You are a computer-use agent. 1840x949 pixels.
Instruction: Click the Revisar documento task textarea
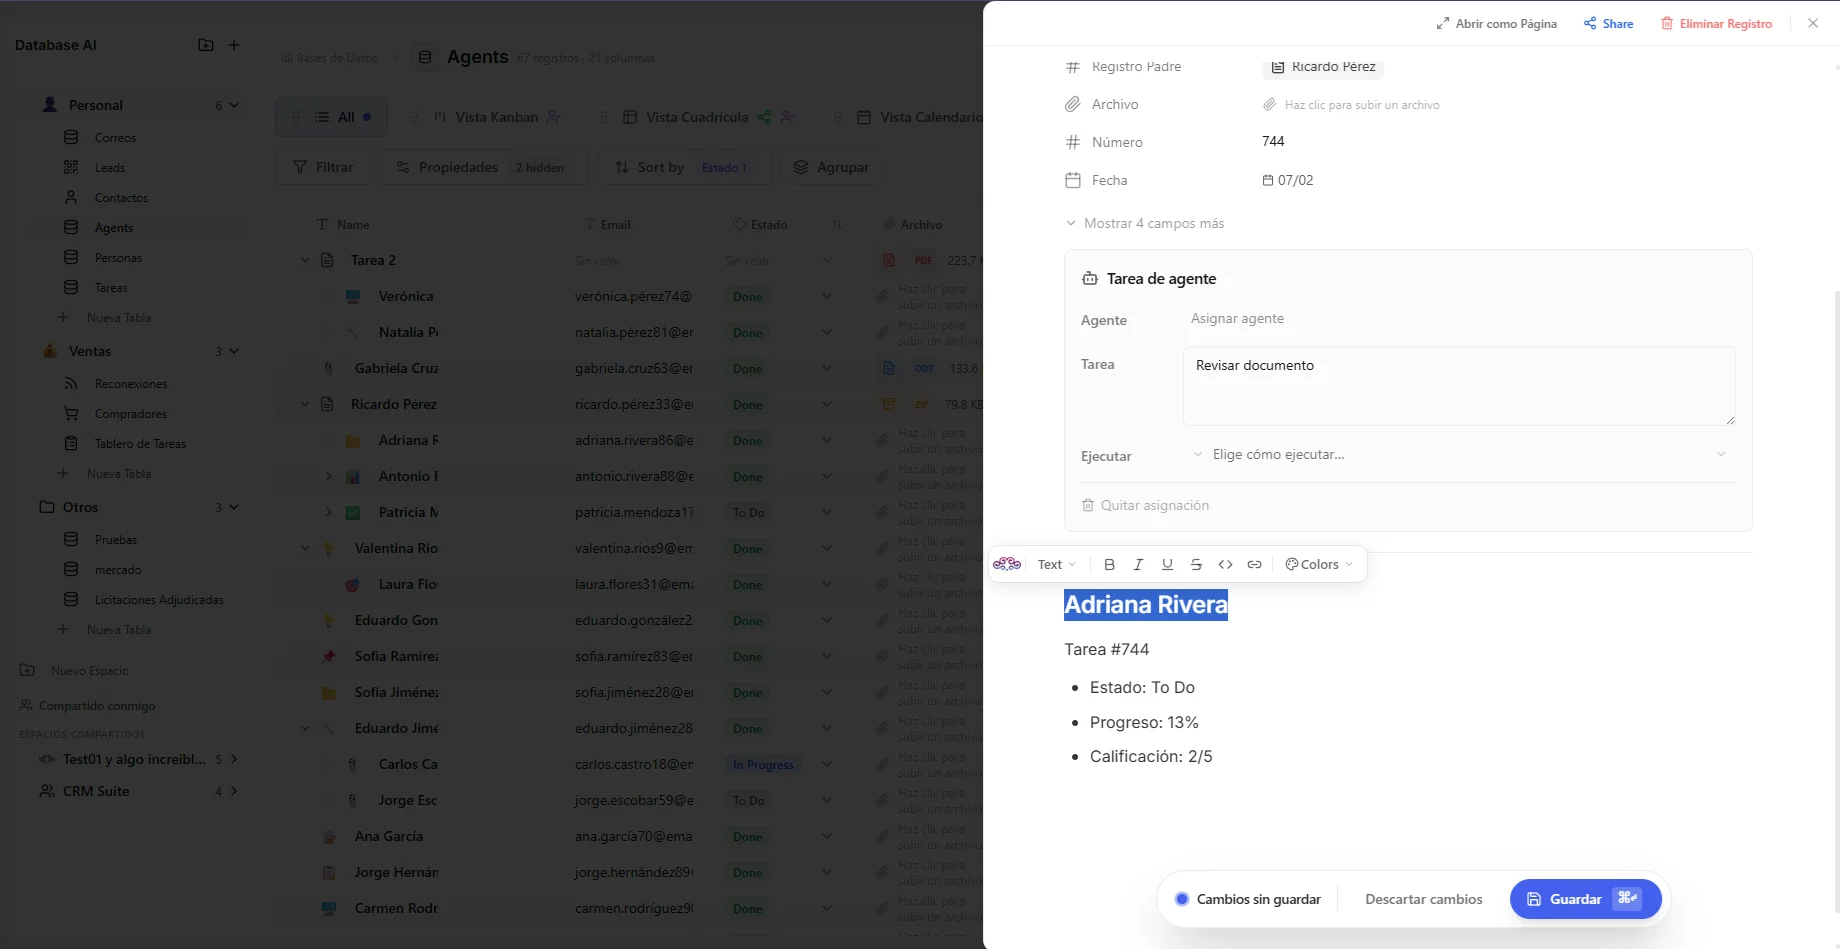coord(1459,386)
